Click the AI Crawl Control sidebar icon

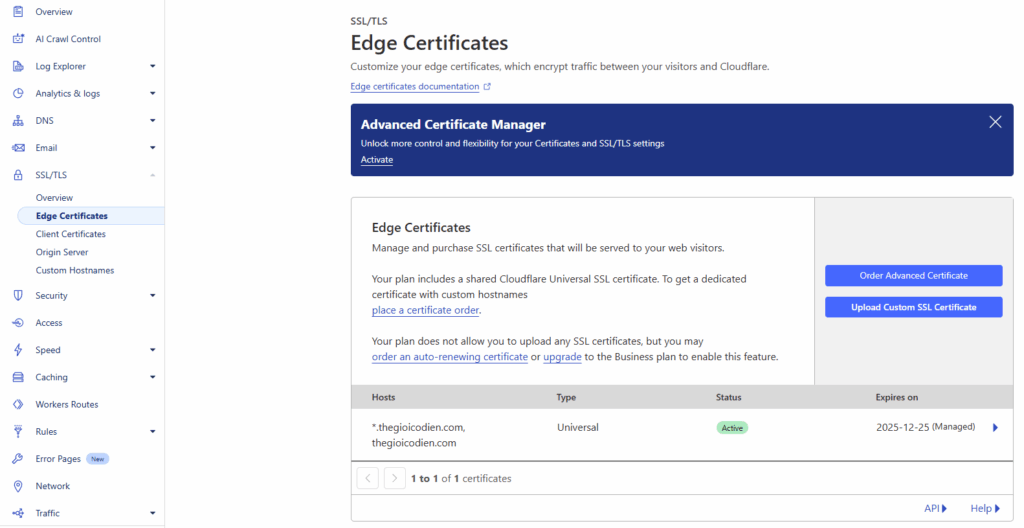[x=17, y=39]
